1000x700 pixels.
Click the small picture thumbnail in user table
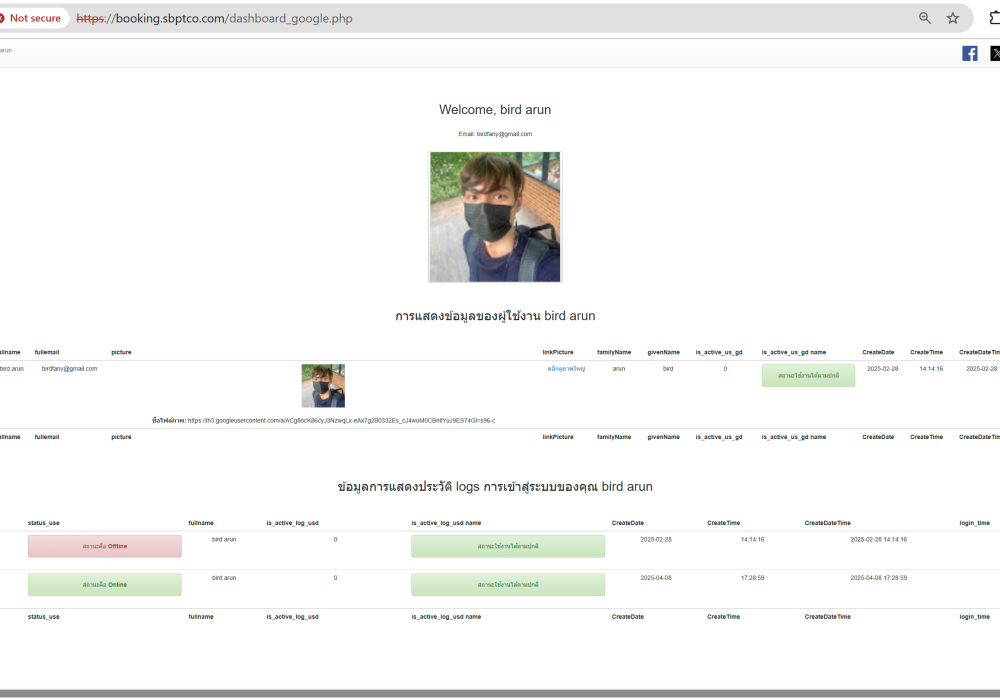pos(323,386)
